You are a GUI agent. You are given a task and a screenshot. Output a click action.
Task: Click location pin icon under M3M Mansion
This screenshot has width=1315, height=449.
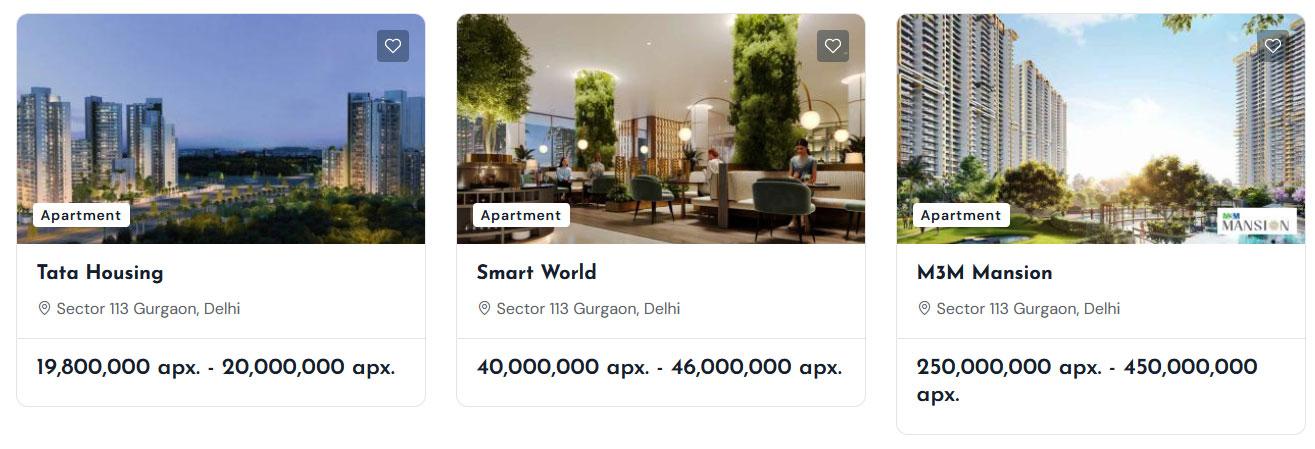(x=924, y=308)
